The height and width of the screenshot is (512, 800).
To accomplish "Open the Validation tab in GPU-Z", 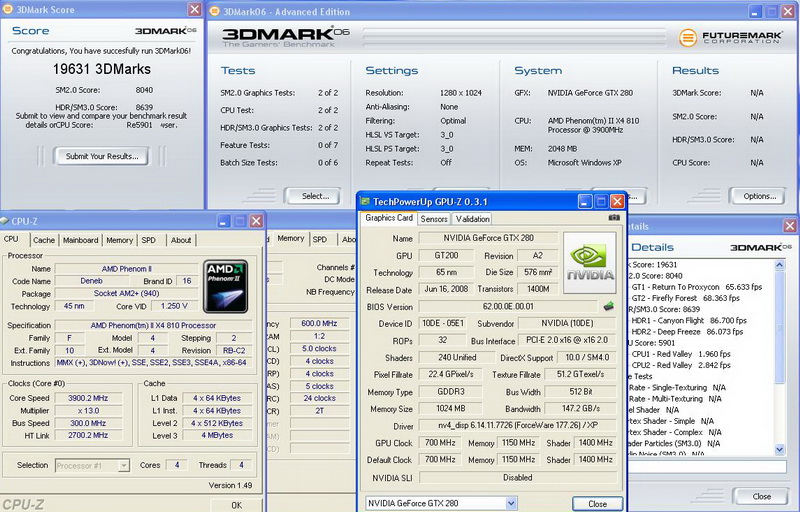I will (472, 218).
